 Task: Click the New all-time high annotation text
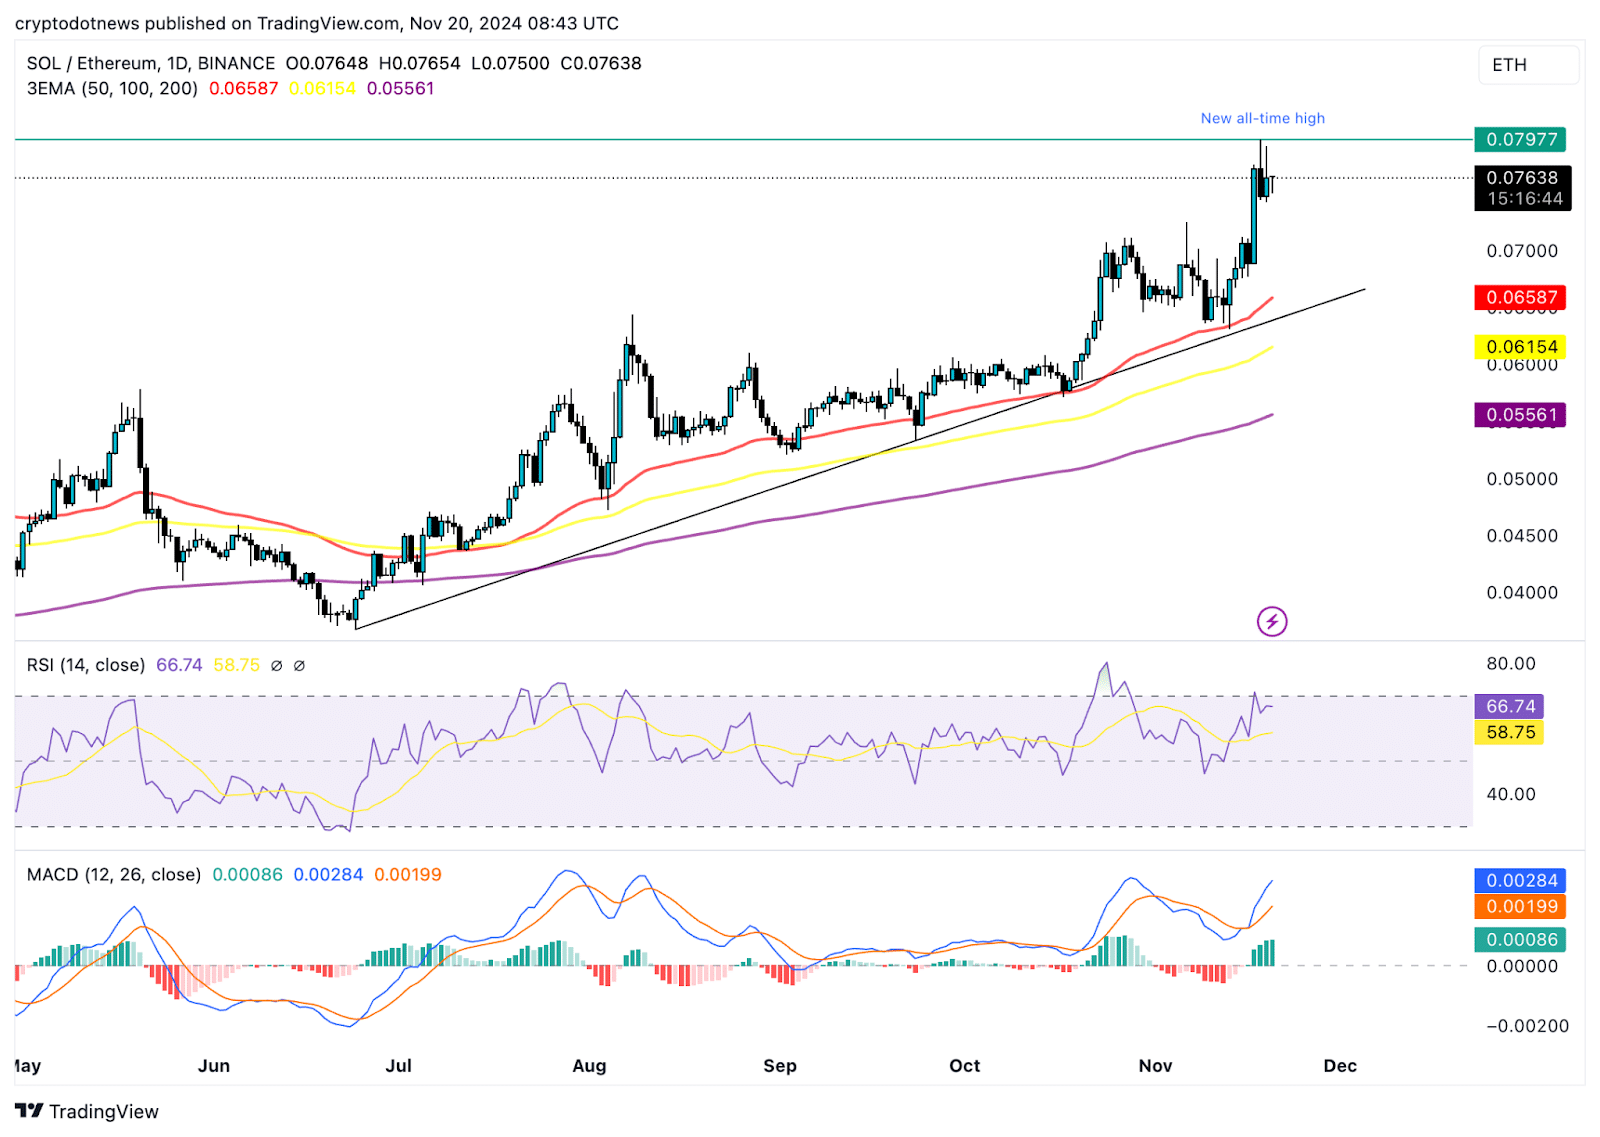[1262, 118]
